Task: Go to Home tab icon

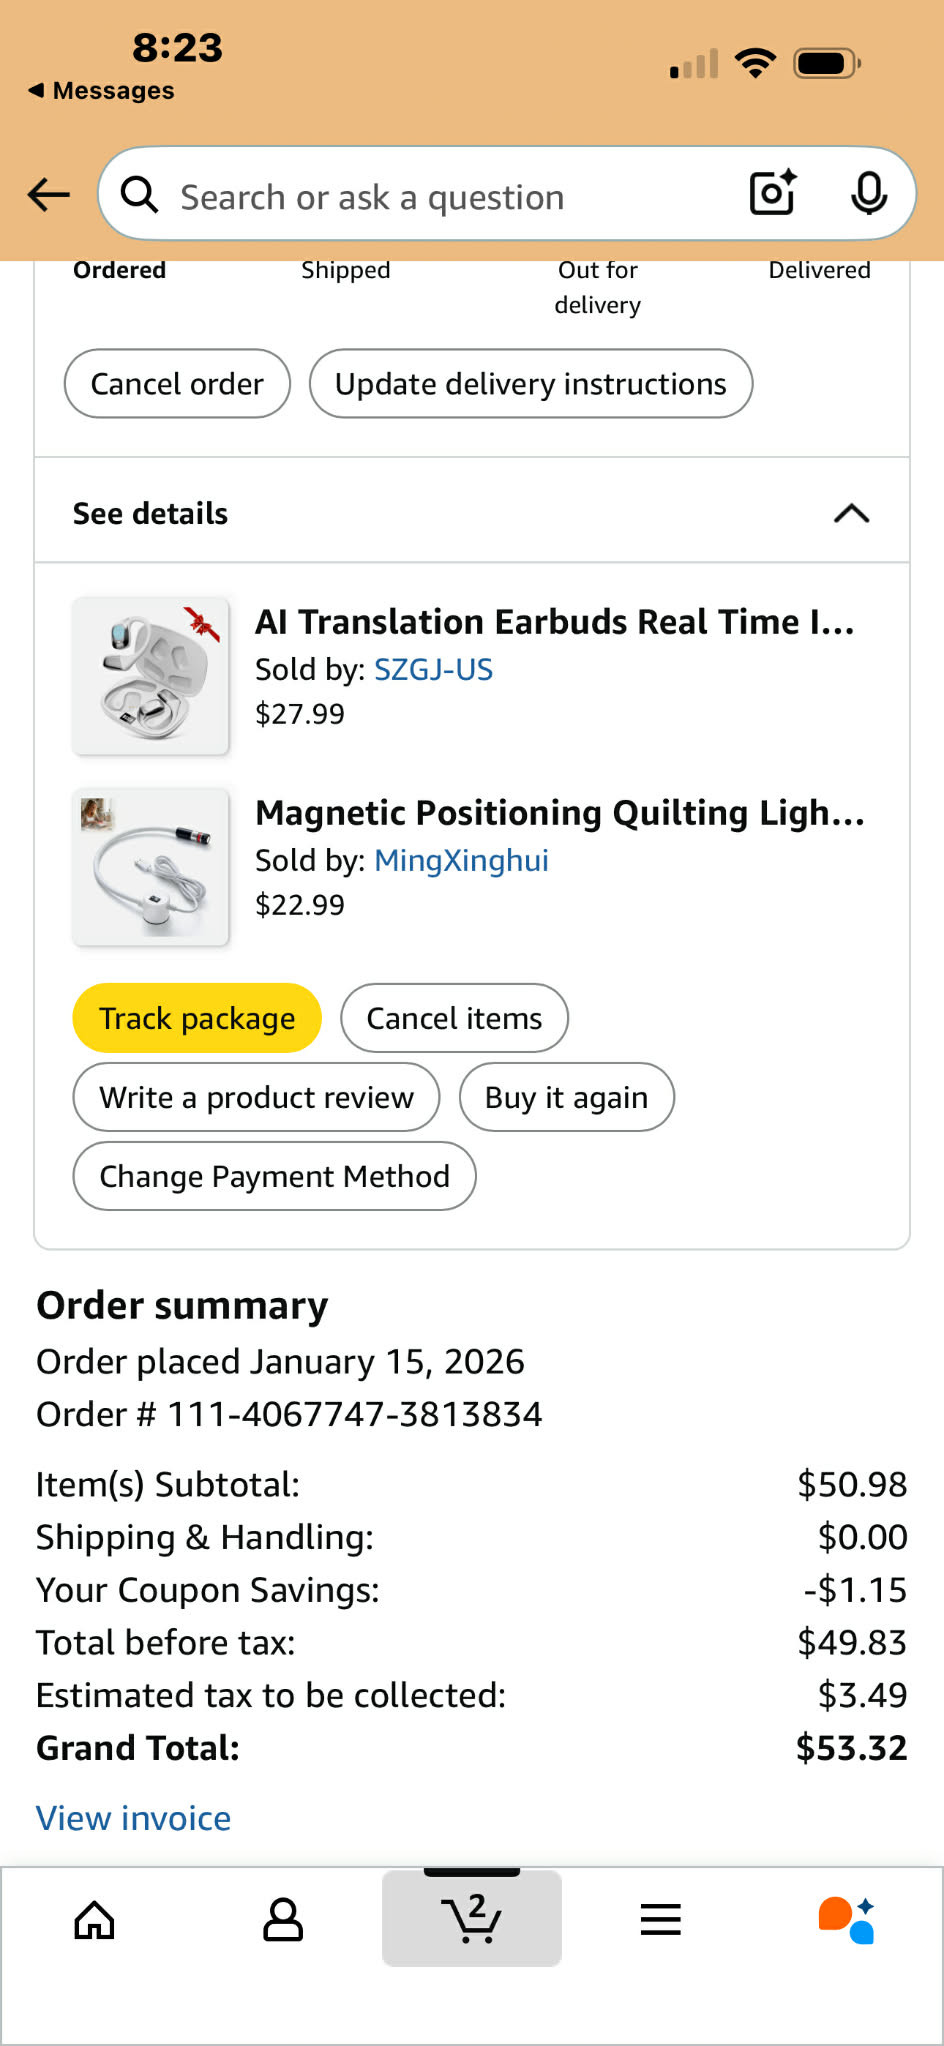Action: click(x=95, y=1919)
